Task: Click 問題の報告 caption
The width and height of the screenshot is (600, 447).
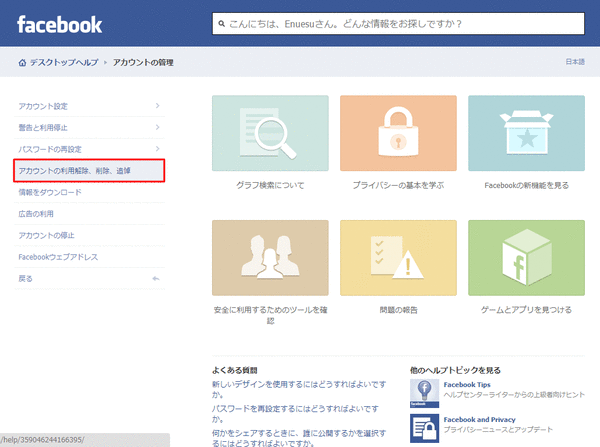Action: [x=398, y=310]
